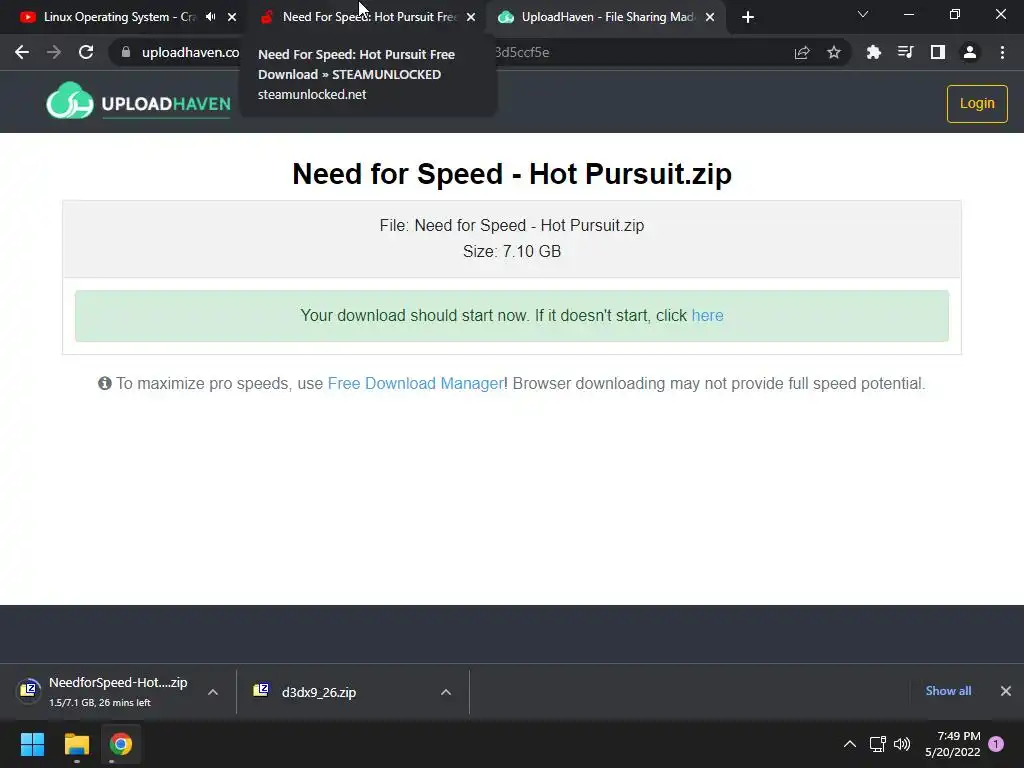Click the address bar URL uploadhaven.co
The image size is (1024, 768).
(x=190, y=52)
